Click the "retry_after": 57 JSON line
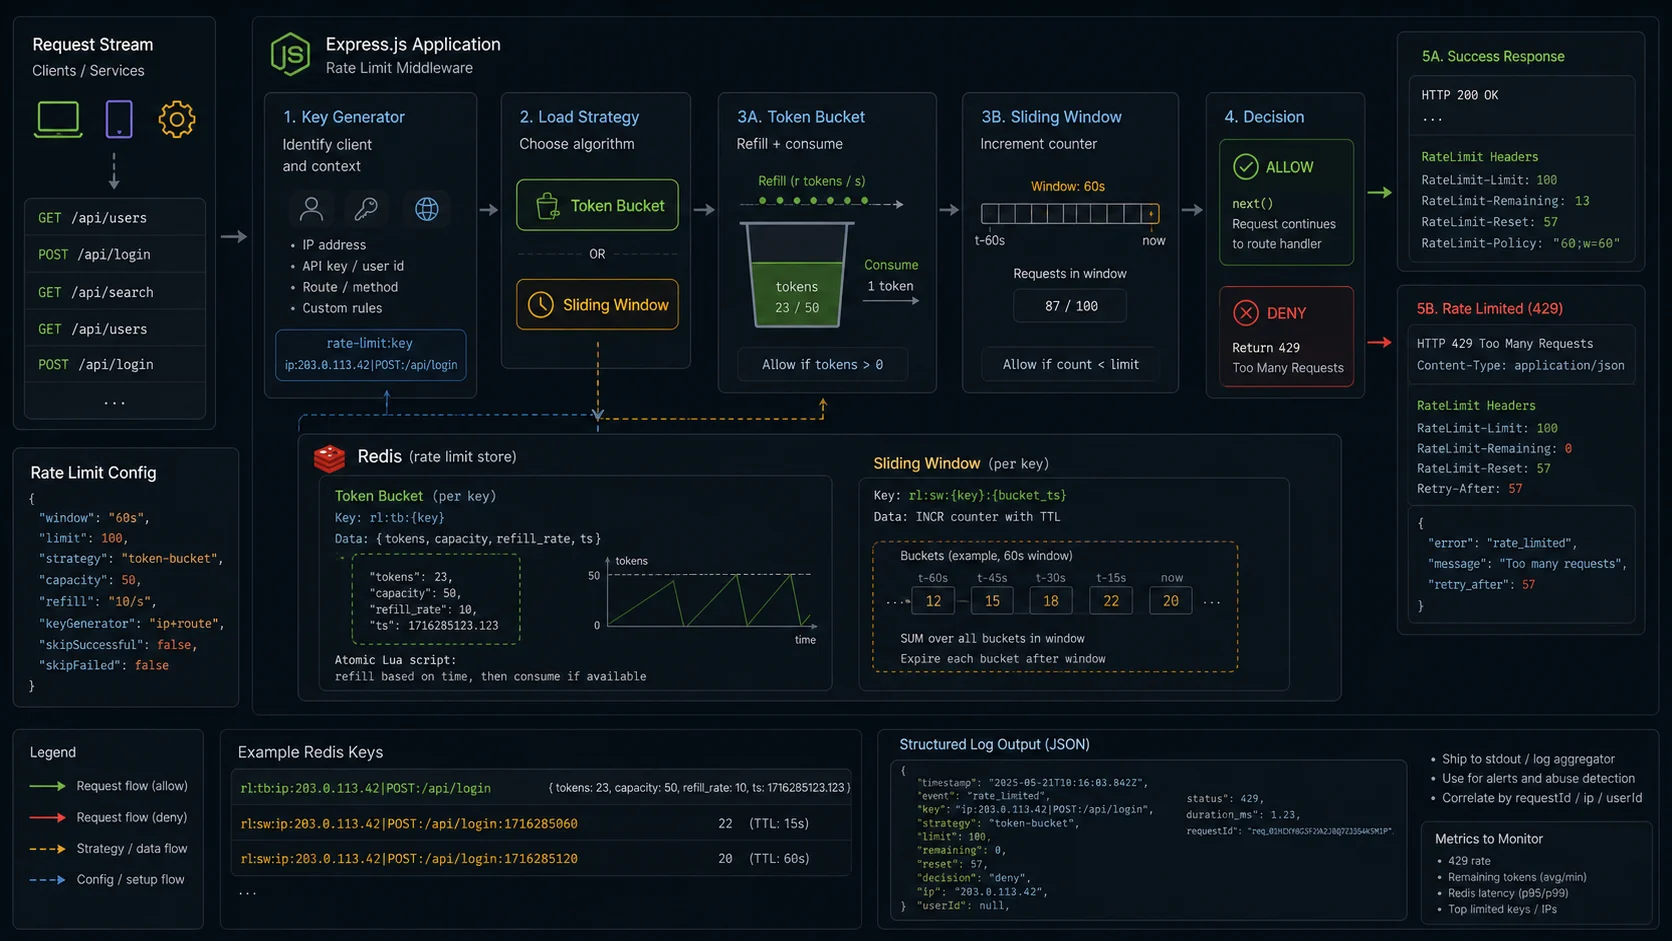This screenshot has width=1672, height=941. 1482,585
